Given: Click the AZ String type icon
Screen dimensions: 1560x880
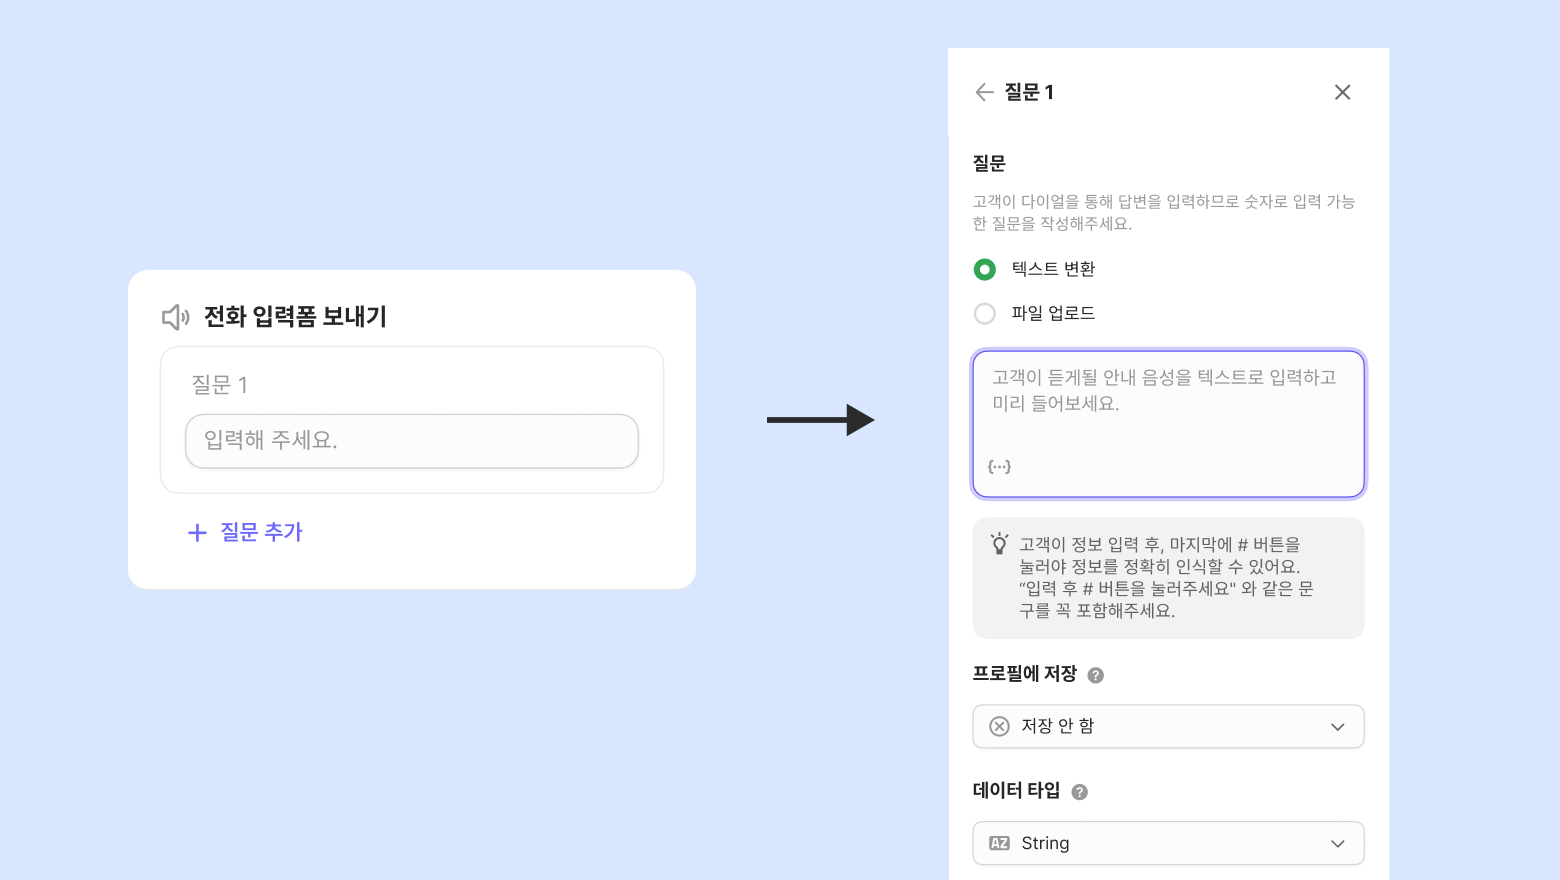Looking at the screenshot, I should 999,843.
